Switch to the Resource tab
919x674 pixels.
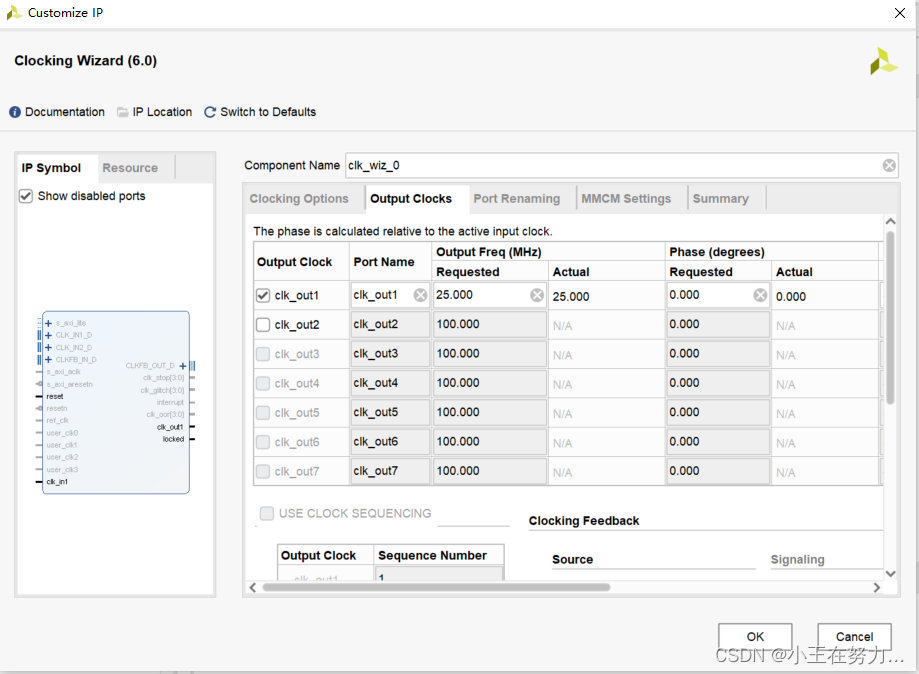coord(130,168)
